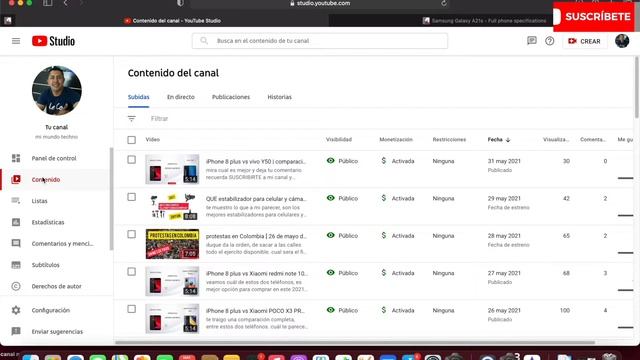The image size is (640, 360).
Task: Click the page vertical scrollbar
Action: tap(637, 87)
